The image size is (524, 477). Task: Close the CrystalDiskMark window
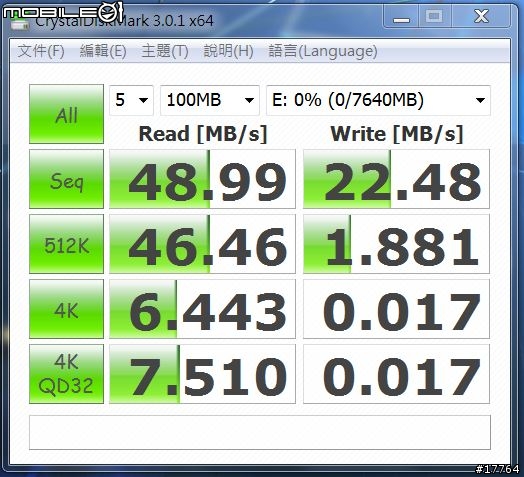(481, 16)
